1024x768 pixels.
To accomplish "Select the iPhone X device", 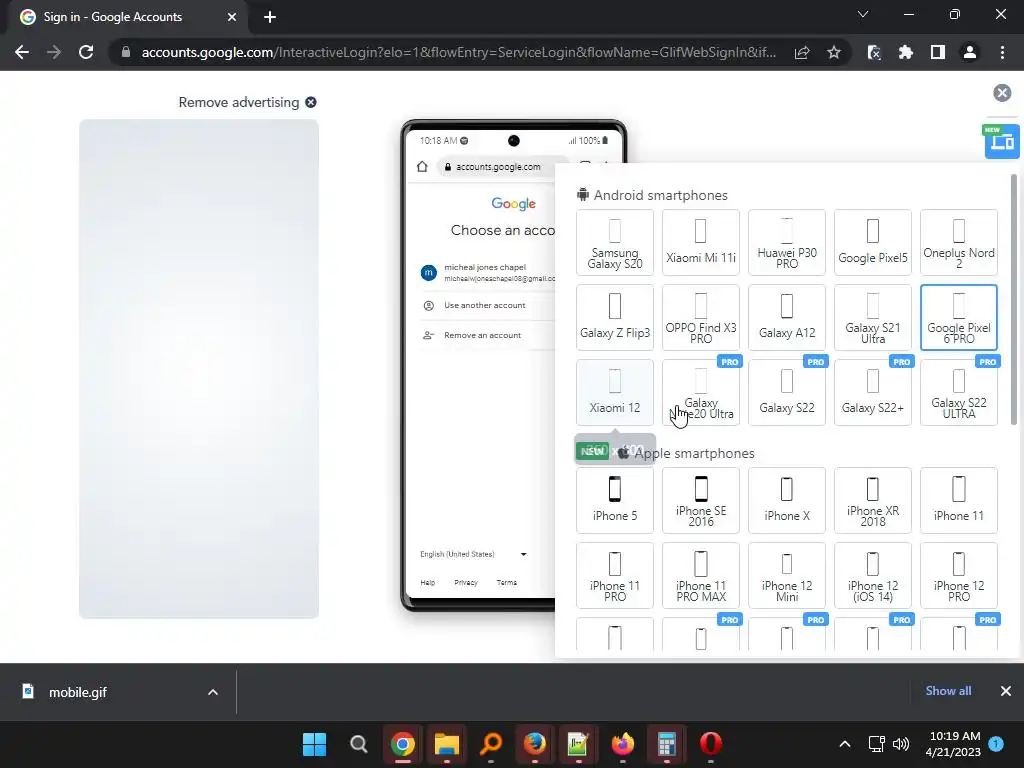I will (x=787, y=500).
